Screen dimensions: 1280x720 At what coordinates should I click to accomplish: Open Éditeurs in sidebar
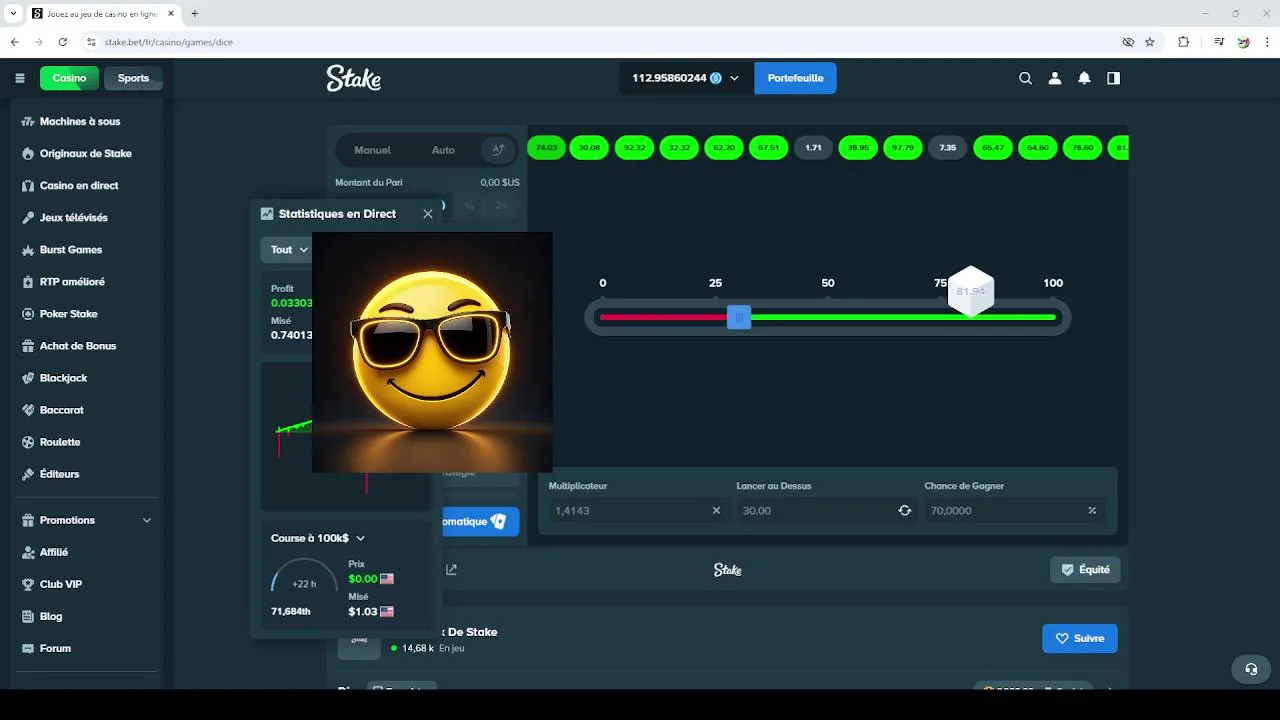pyautogui.click(x=59, y=473)
